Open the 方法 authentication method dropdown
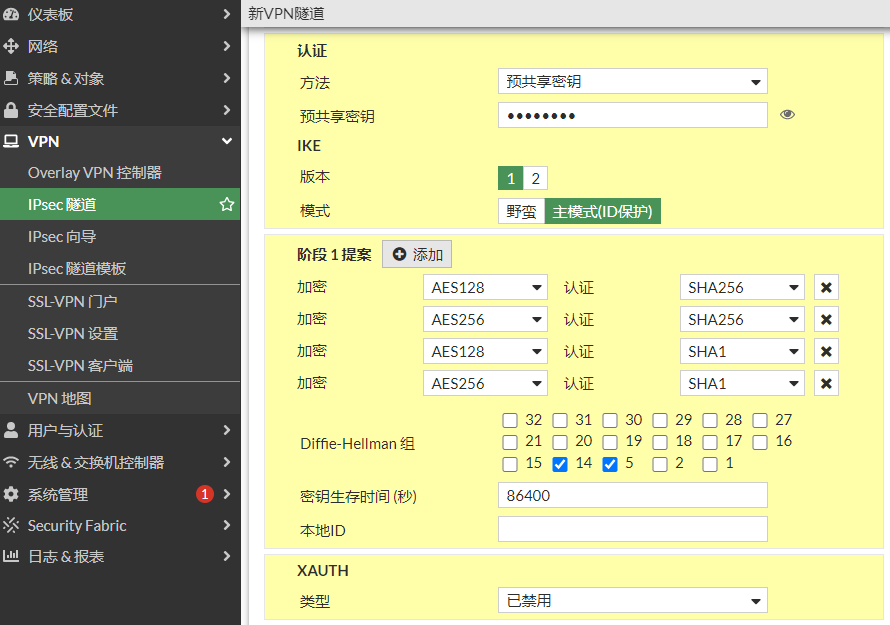 click(x=632, y=82)
